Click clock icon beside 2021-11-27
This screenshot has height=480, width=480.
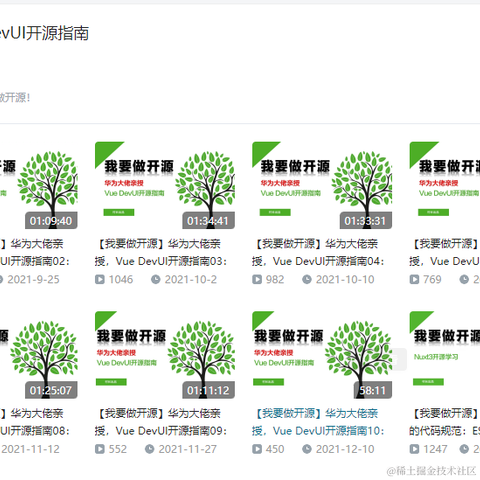point(150,449)
